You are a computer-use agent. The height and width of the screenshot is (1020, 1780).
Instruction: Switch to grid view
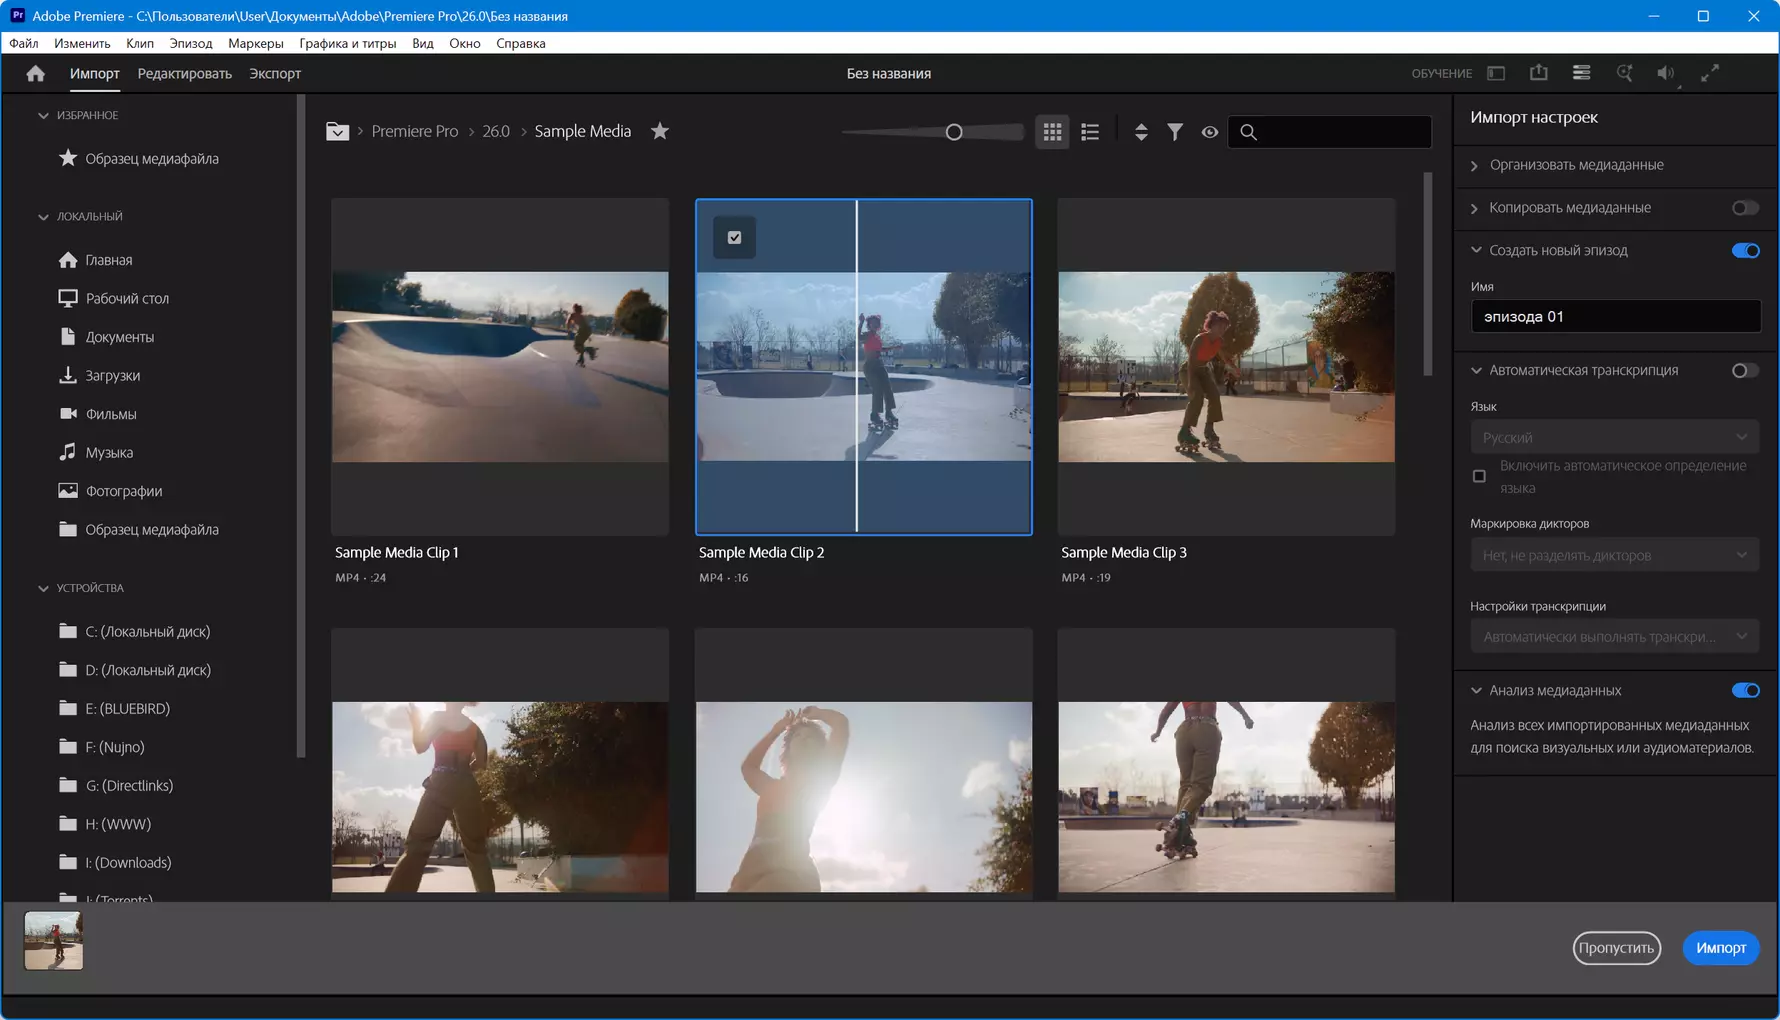1053,131
